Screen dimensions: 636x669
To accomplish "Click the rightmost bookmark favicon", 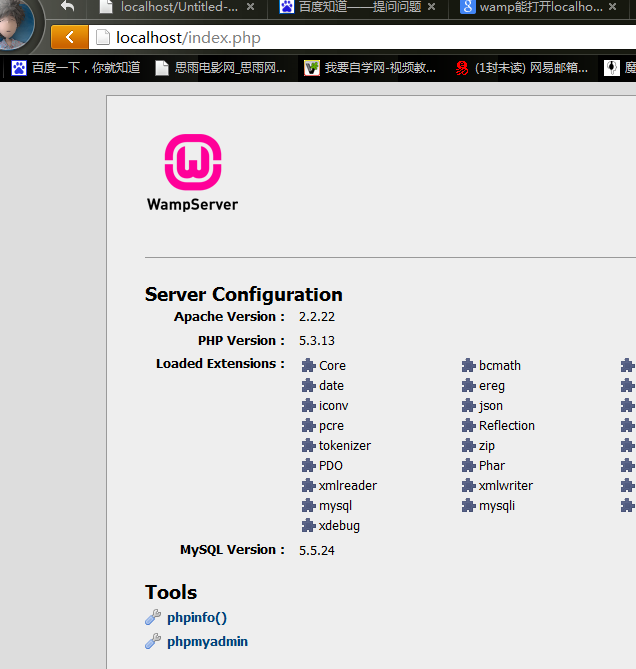I will 612,68.
